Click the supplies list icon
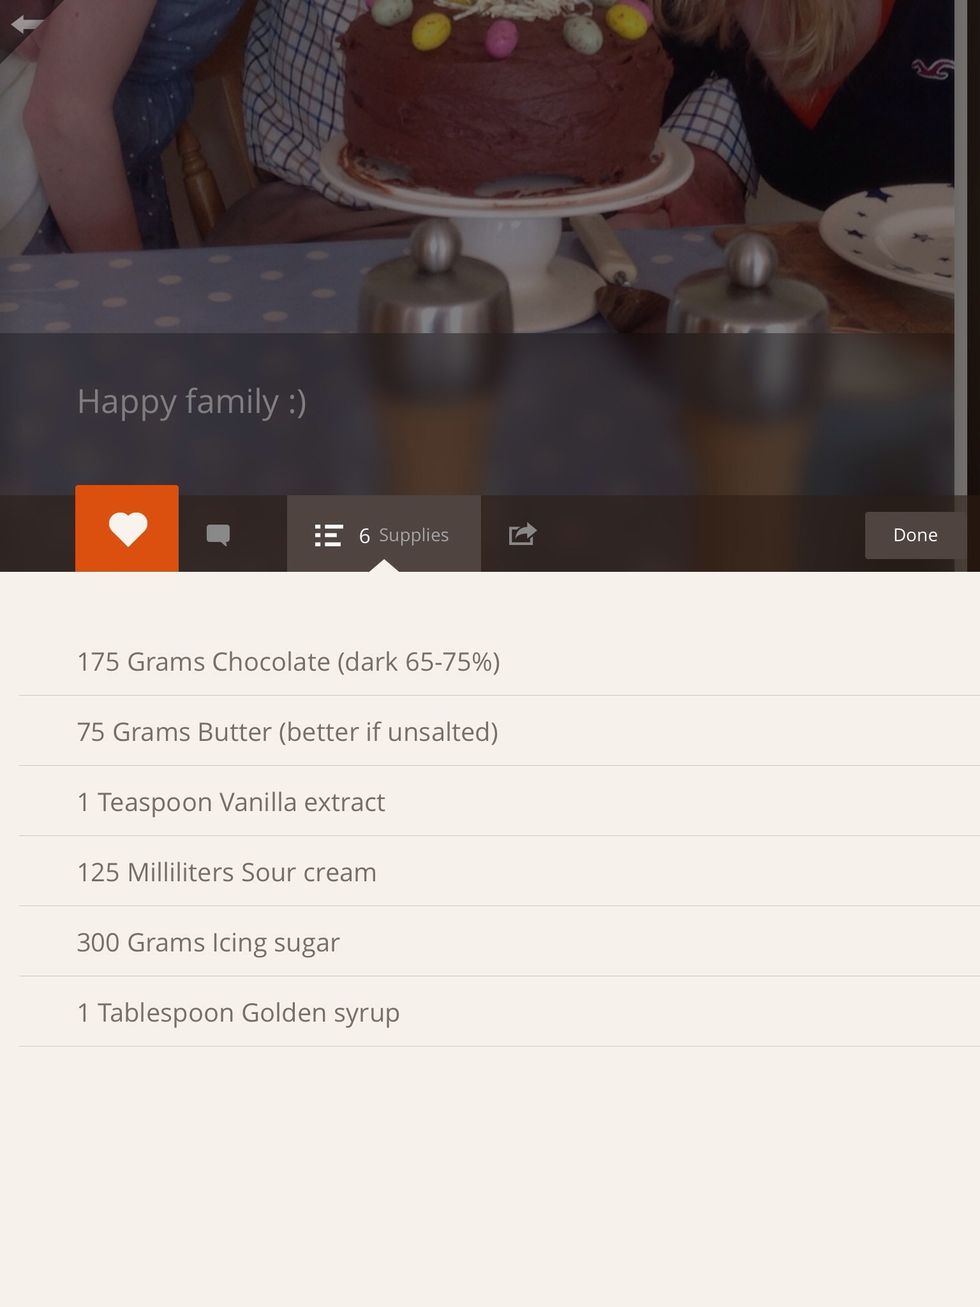This screenshot has width=980, height=1307. [328, 535]
